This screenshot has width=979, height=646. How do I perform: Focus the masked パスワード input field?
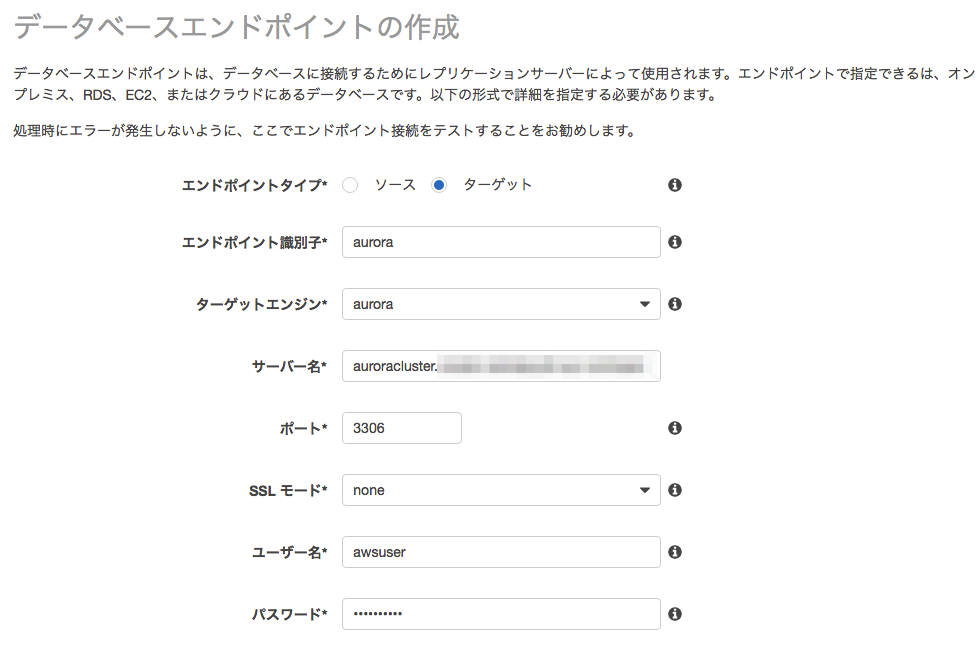pyautogui.click(x=500, y=614)
